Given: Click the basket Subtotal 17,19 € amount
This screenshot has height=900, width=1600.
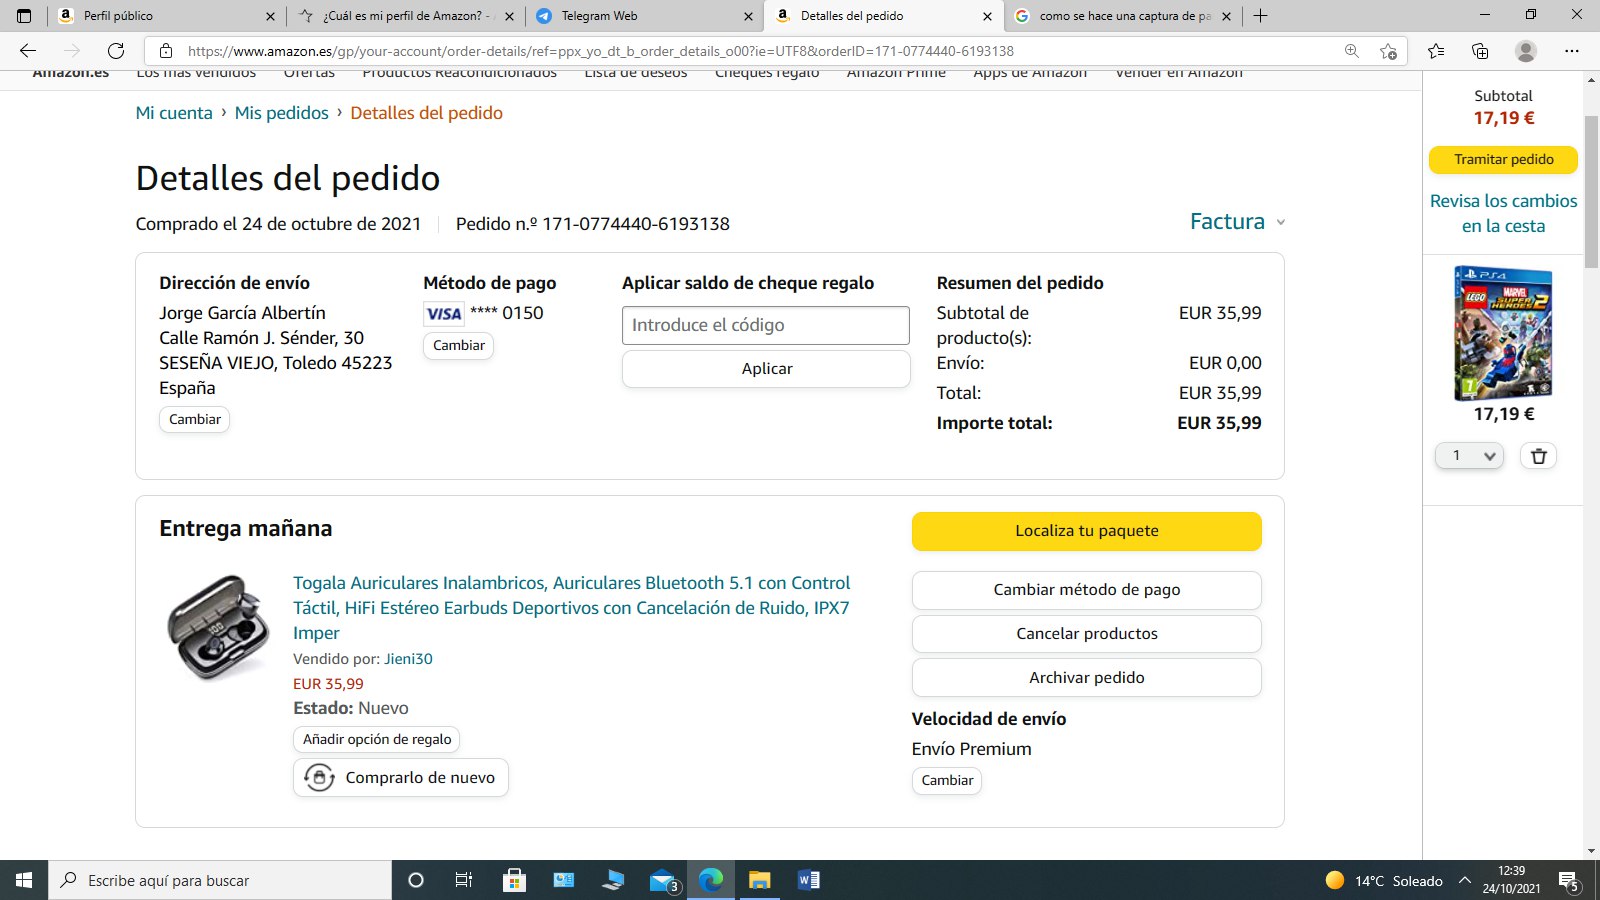Looking at the screenshot, I should tap(1503, 118).
